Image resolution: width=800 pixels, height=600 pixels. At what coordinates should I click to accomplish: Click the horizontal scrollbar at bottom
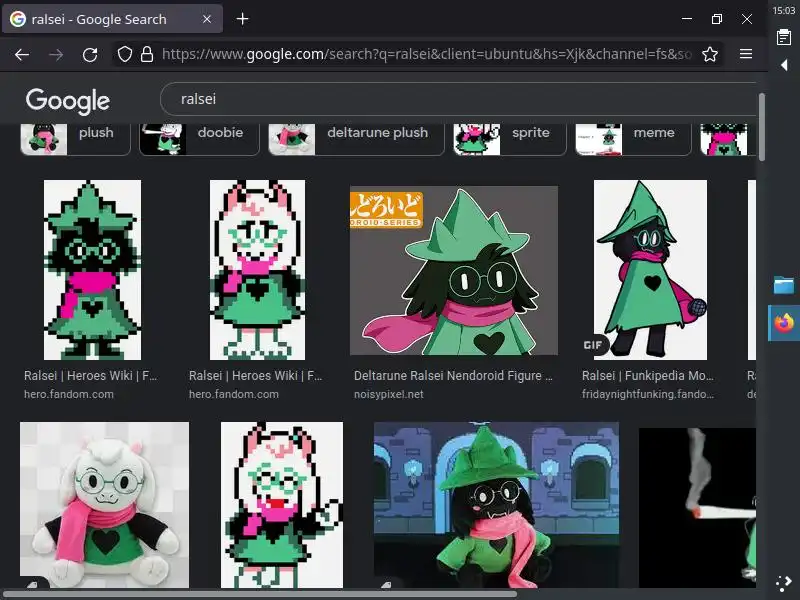[260, 594]
